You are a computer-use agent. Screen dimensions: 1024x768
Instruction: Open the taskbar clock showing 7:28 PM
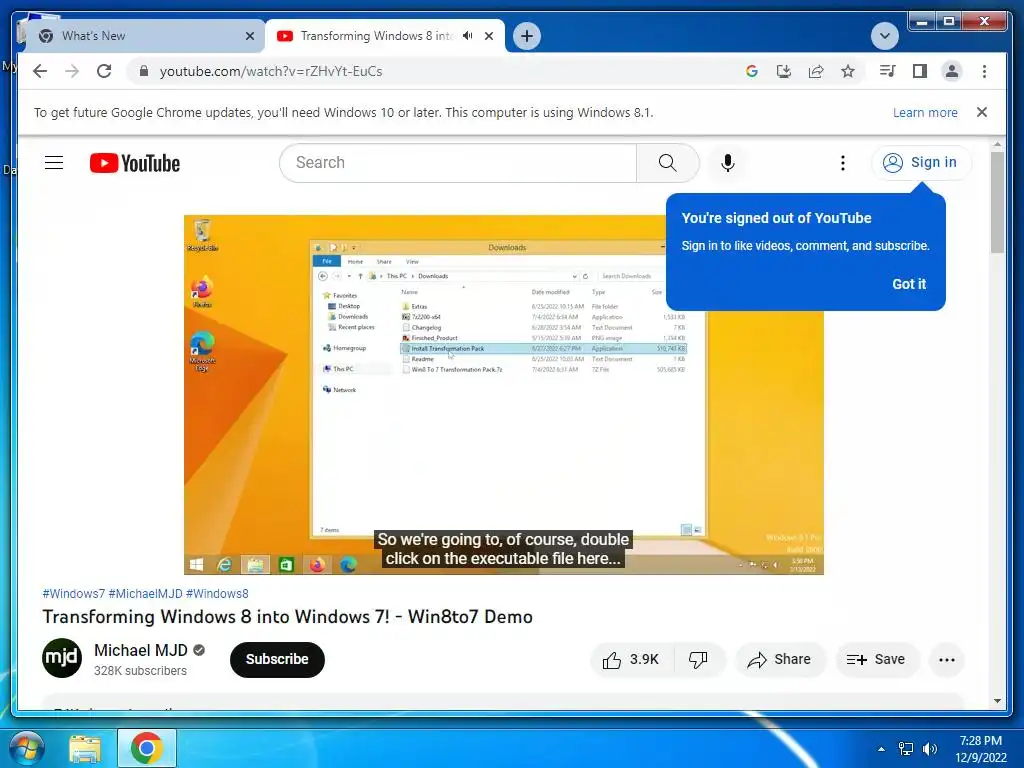coord(980,749)
